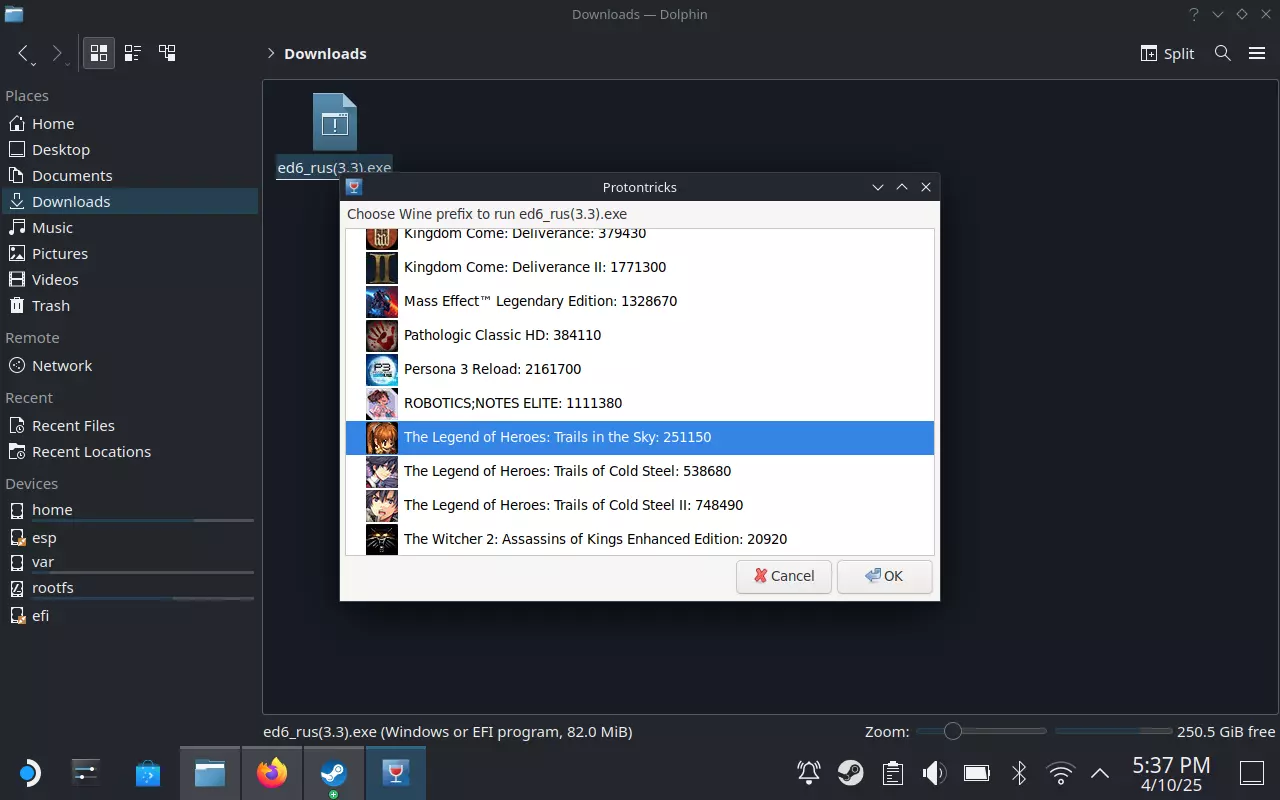The image size is (1280, 800).
Task: Open the Dolphin hamburger menu
Action: pos(1257,53)
